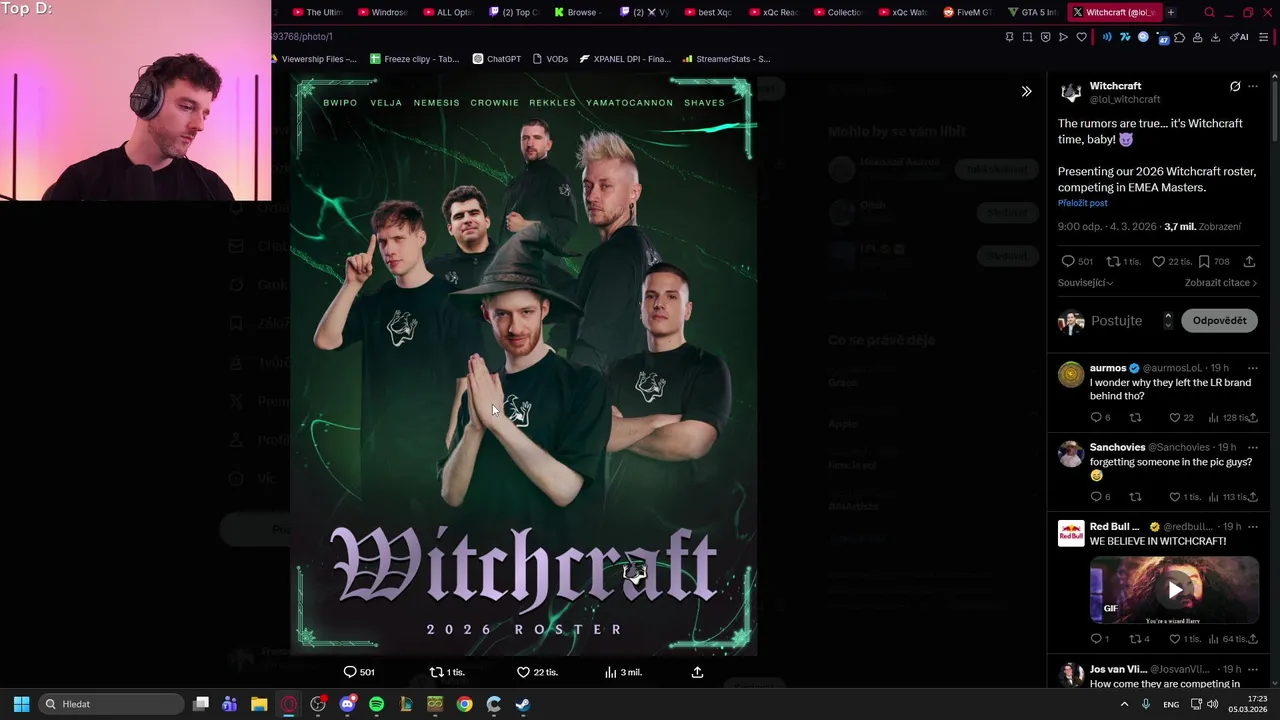
Task: Click the Postujte reply input field
Action: point(1116,321)
